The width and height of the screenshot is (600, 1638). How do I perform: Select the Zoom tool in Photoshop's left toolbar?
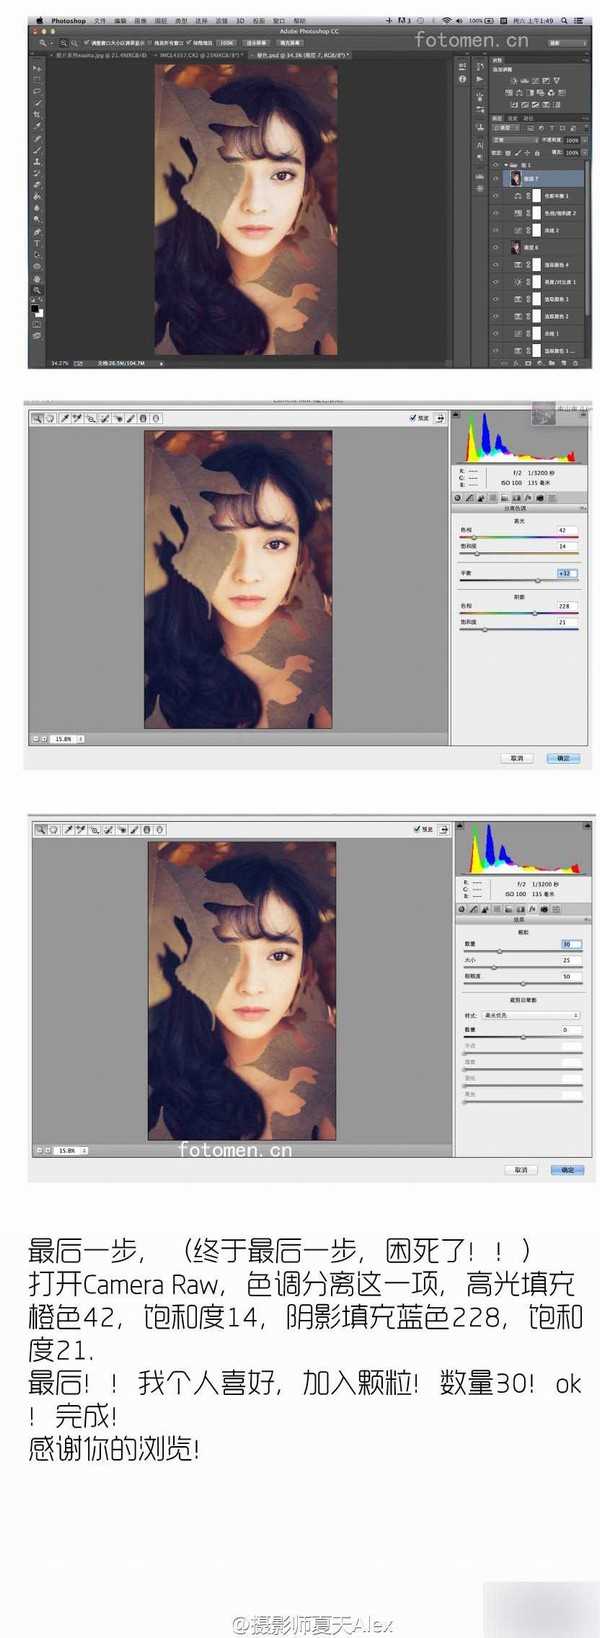38,290
